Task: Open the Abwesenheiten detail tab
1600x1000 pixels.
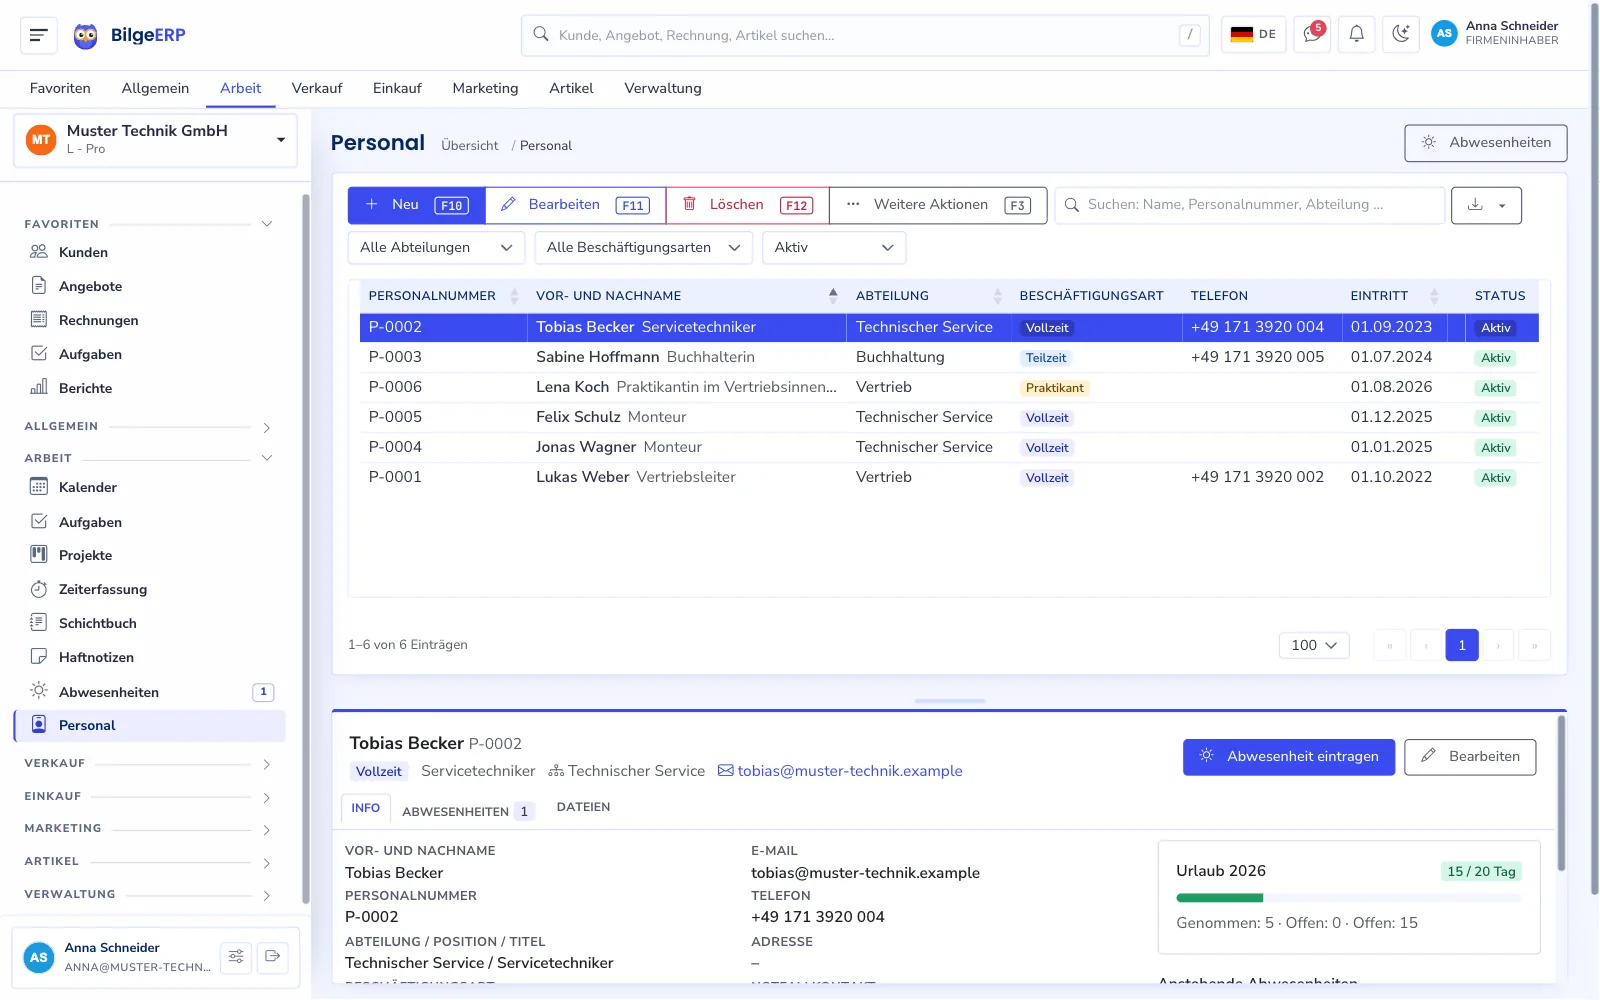Action: point(468,811)
